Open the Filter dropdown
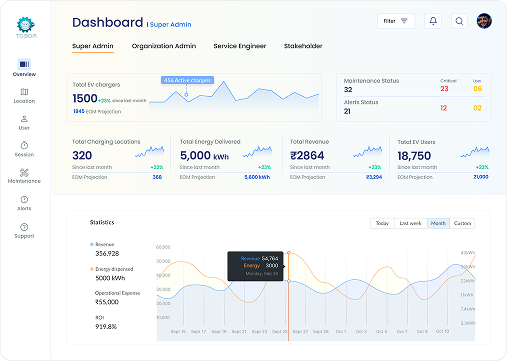 396,21
